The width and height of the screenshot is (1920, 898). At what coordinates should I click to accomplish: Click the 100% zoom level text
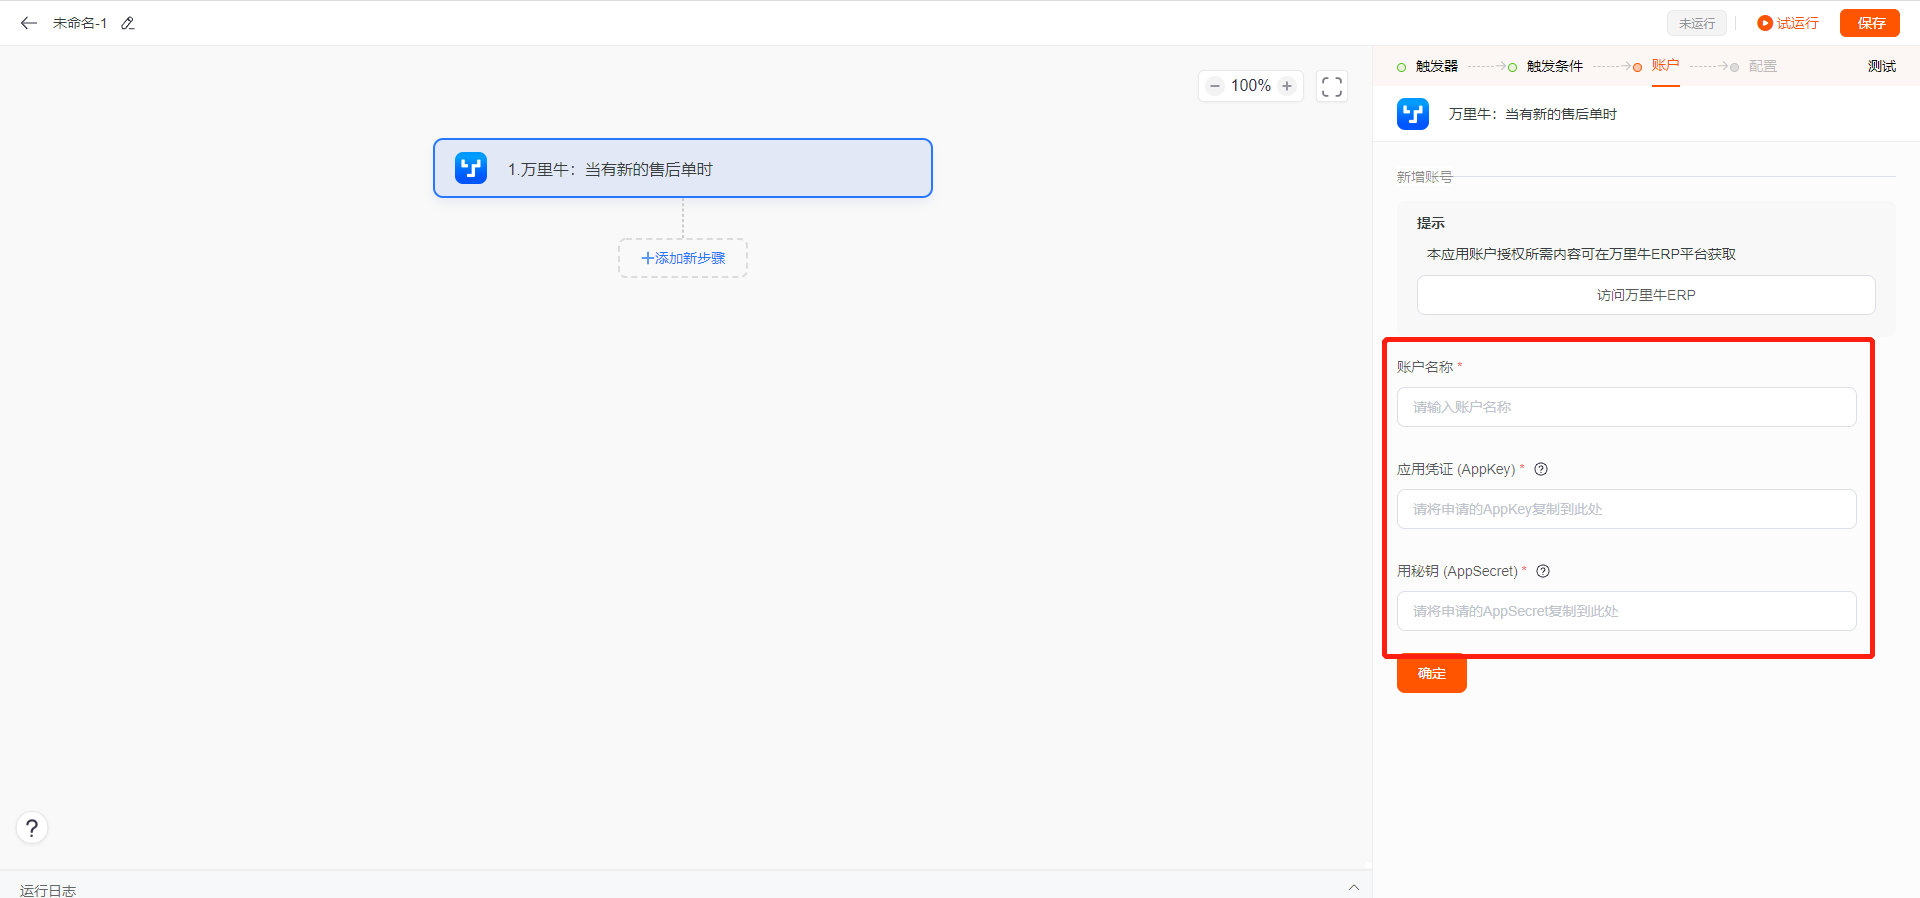[1251, 86]
